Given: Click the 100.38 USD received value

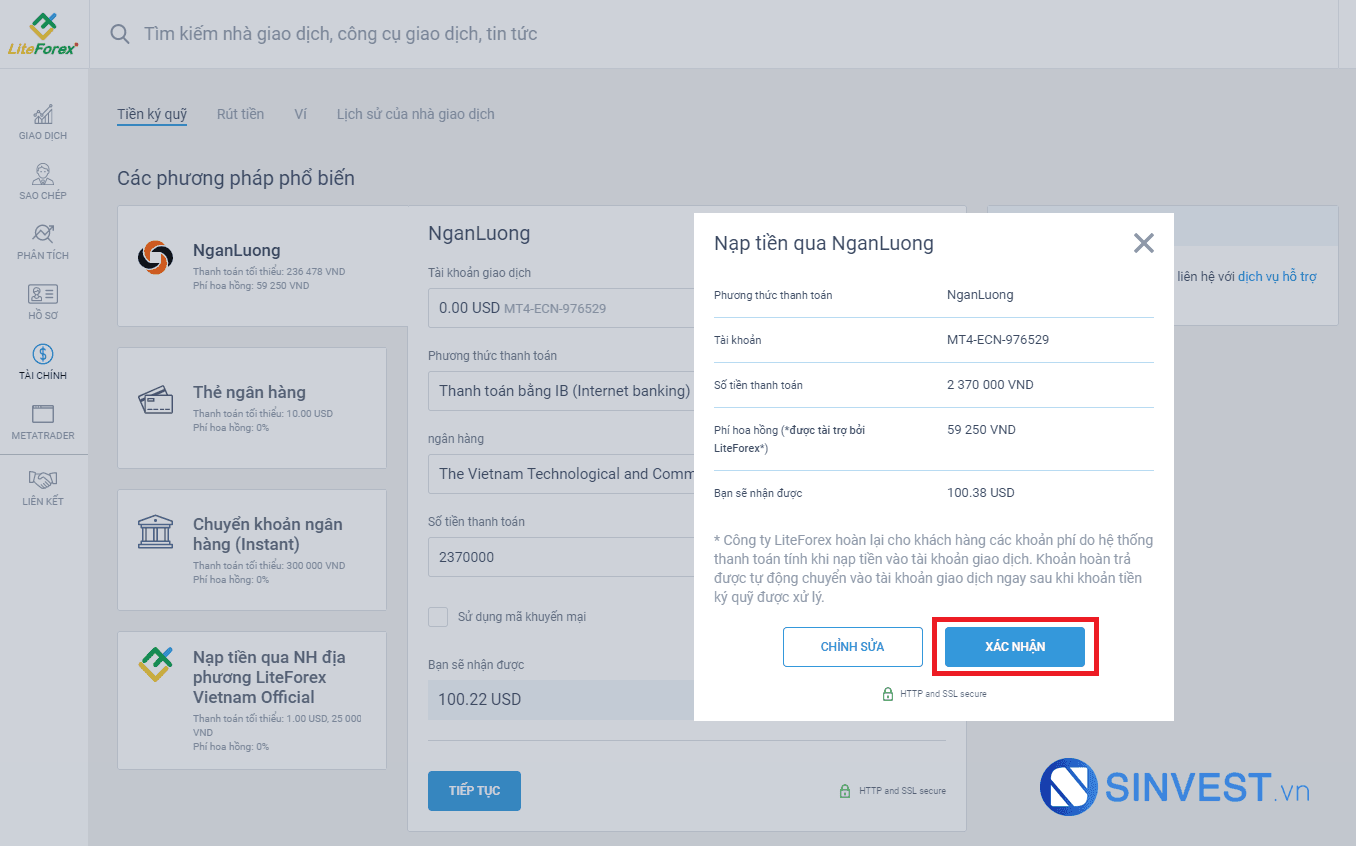Looking at the screenshot, I should (x=981, y=493).
